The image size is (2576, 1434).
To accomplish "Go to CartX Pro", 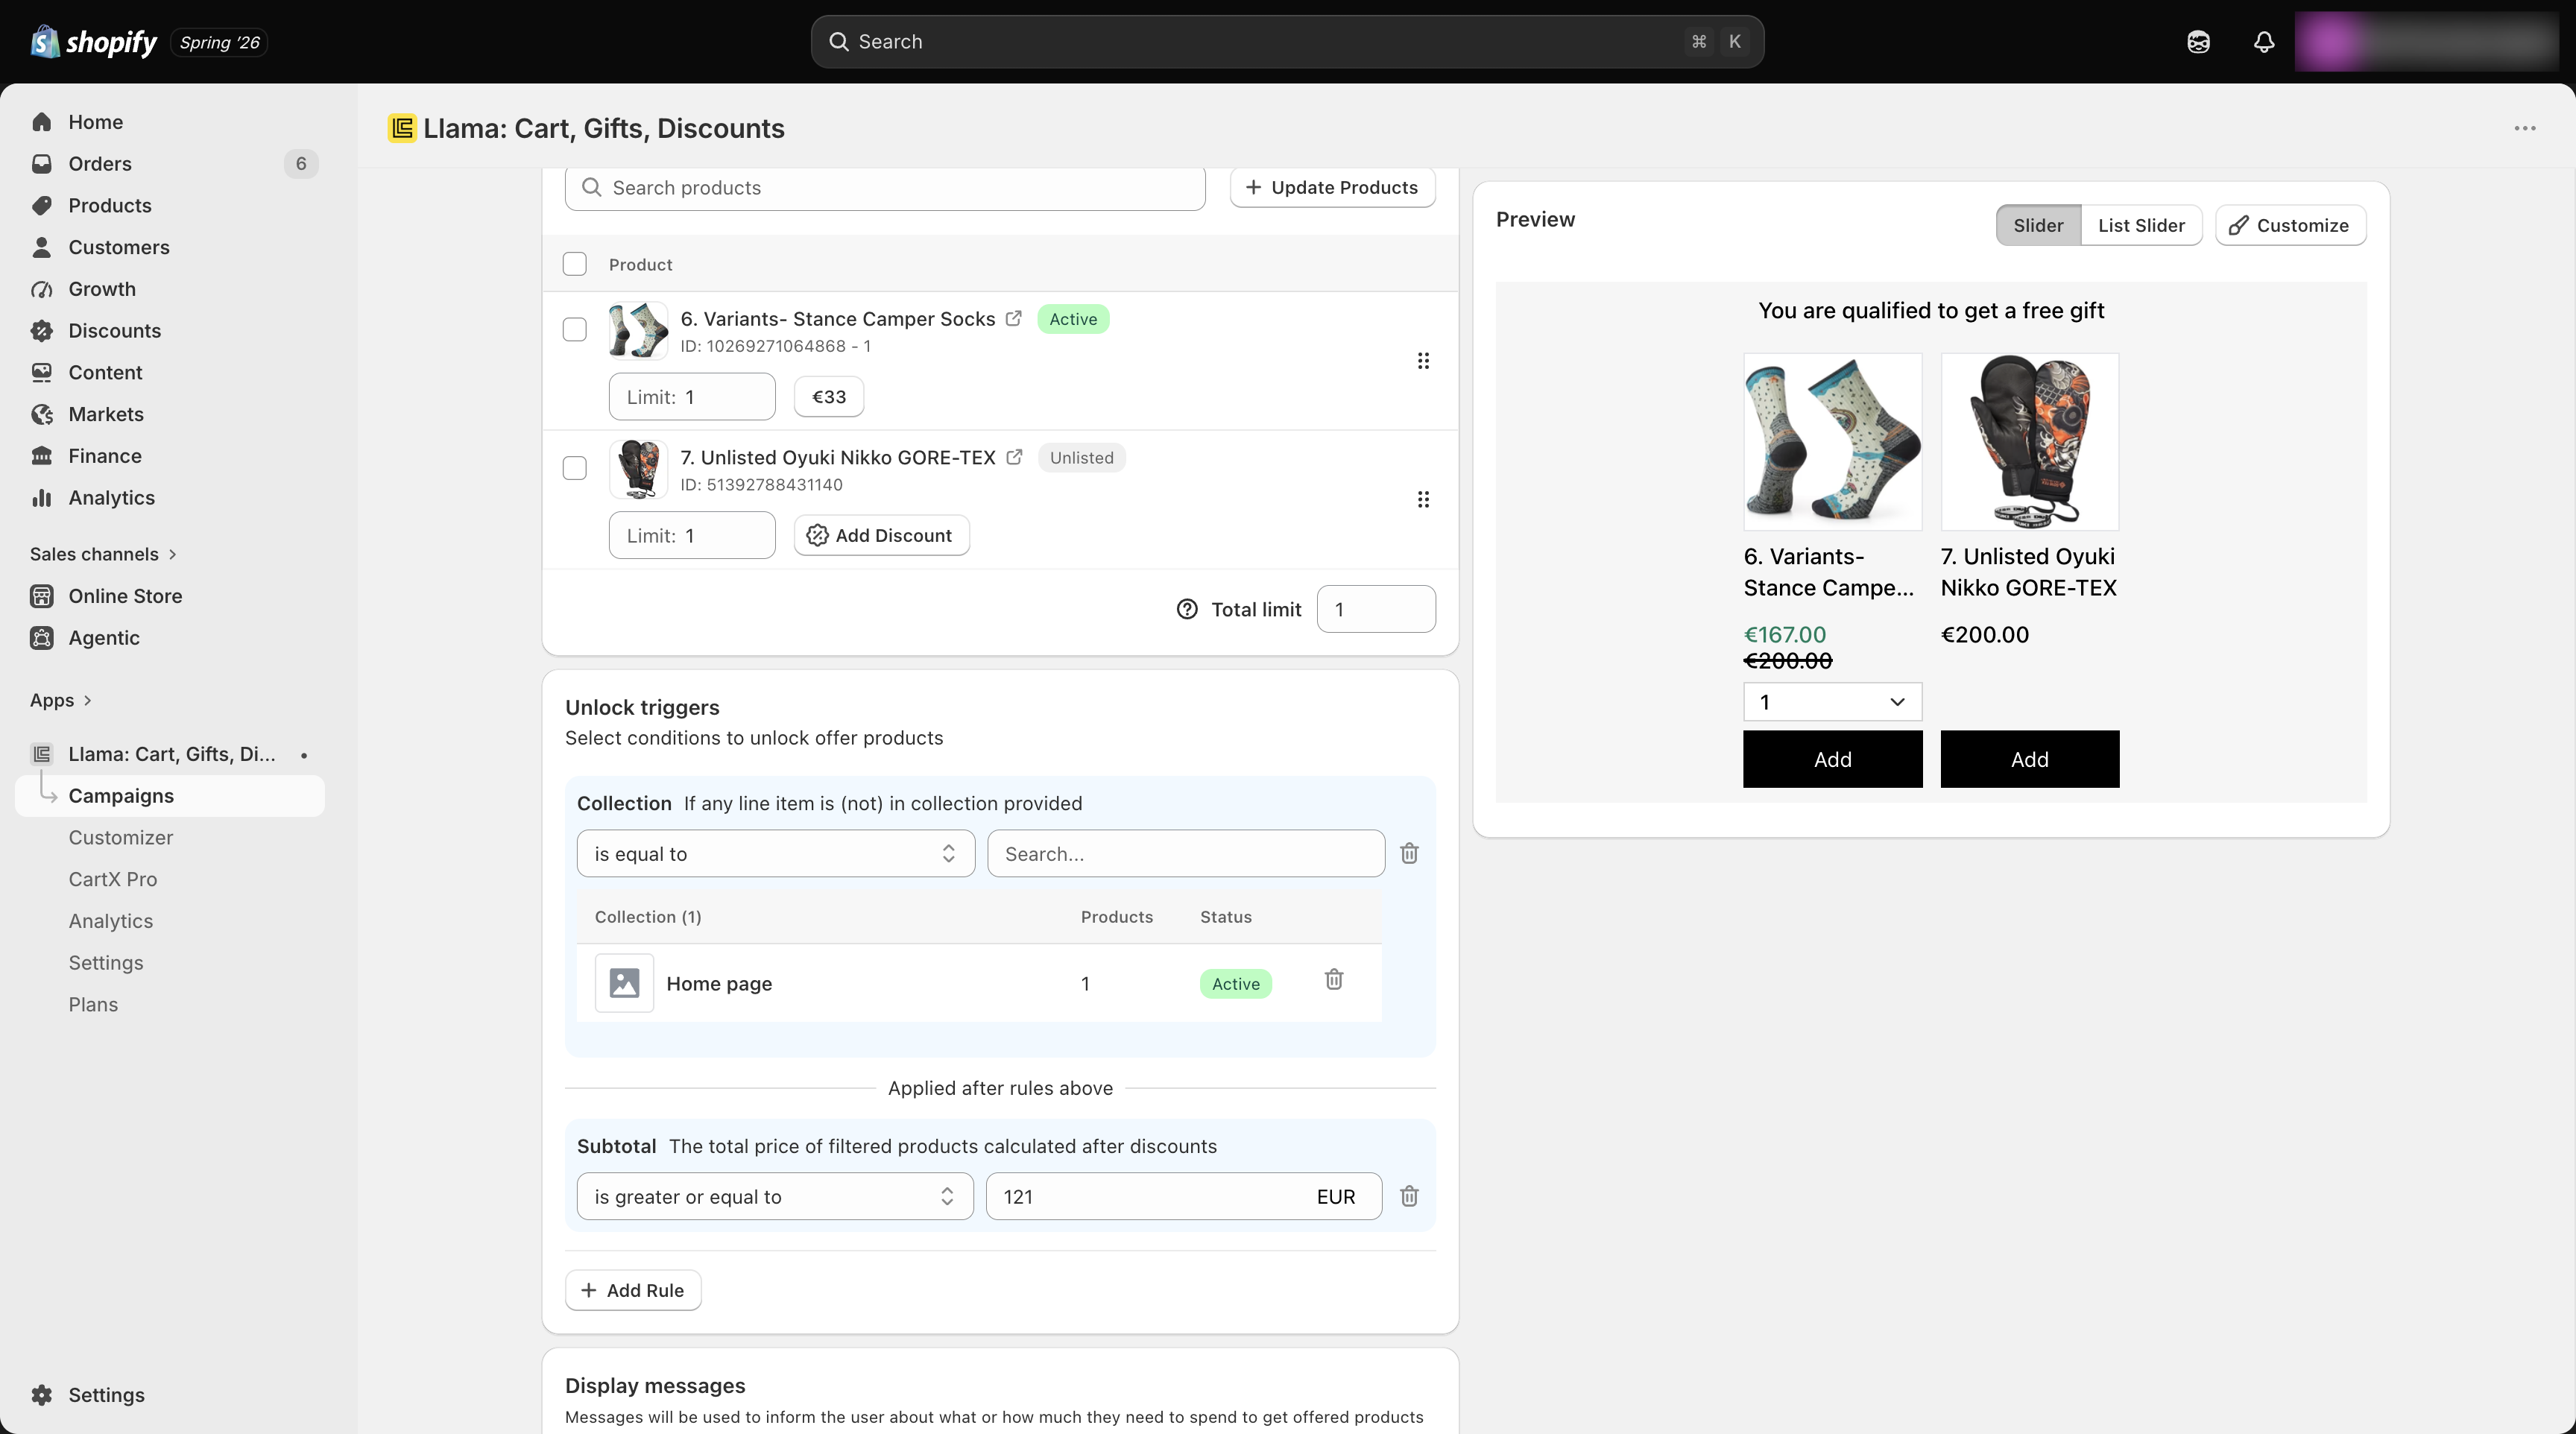I will [x=113, y=880].
